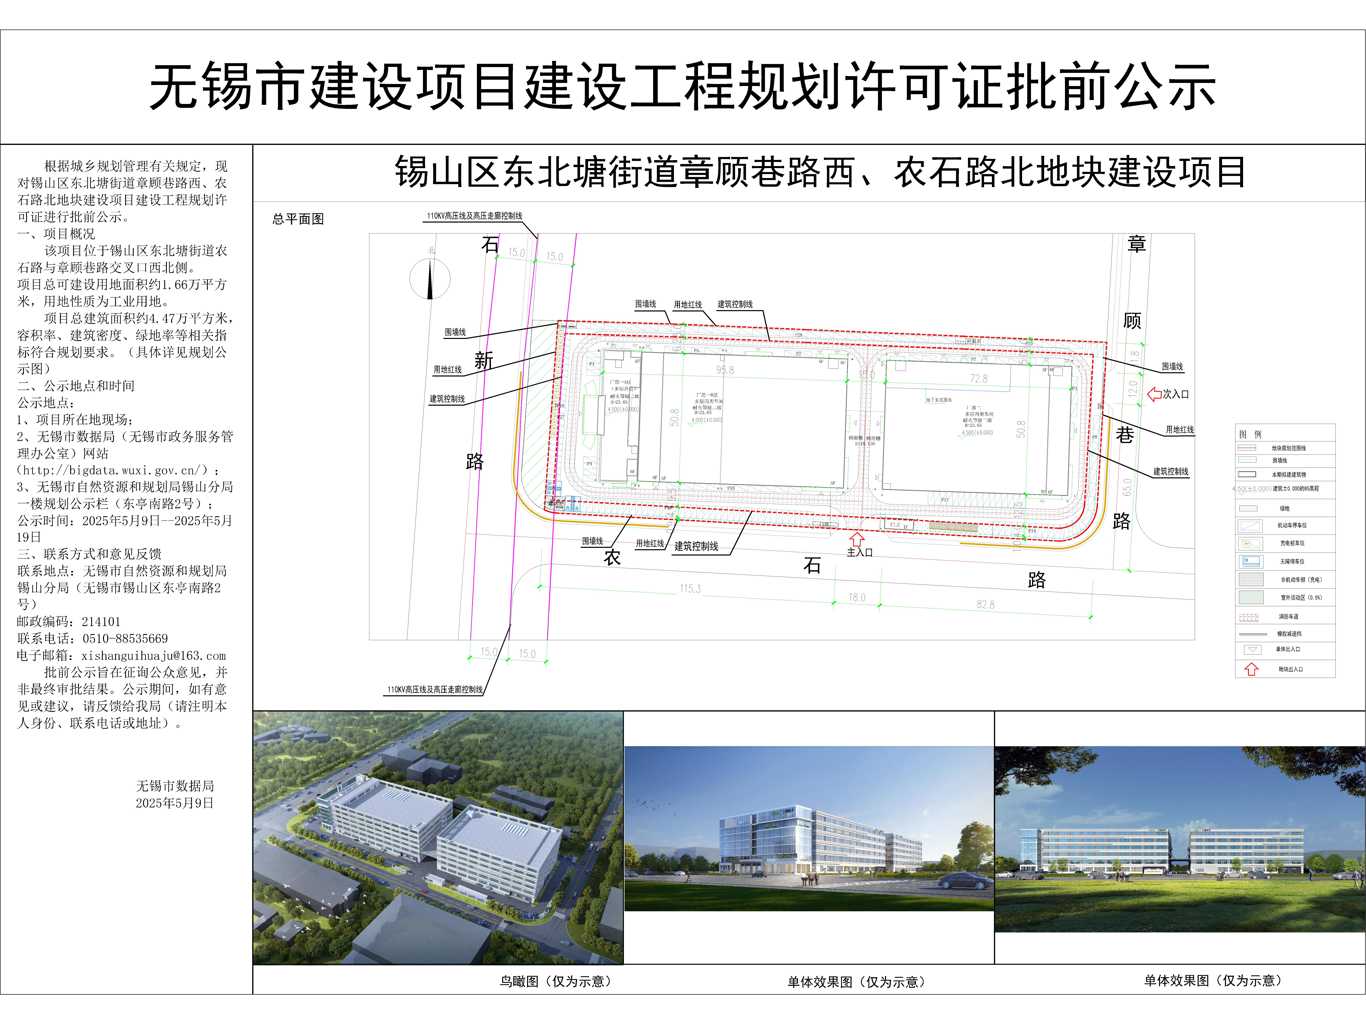Click the gray 橡胶减速带 line in the legend

(1251, 633)
